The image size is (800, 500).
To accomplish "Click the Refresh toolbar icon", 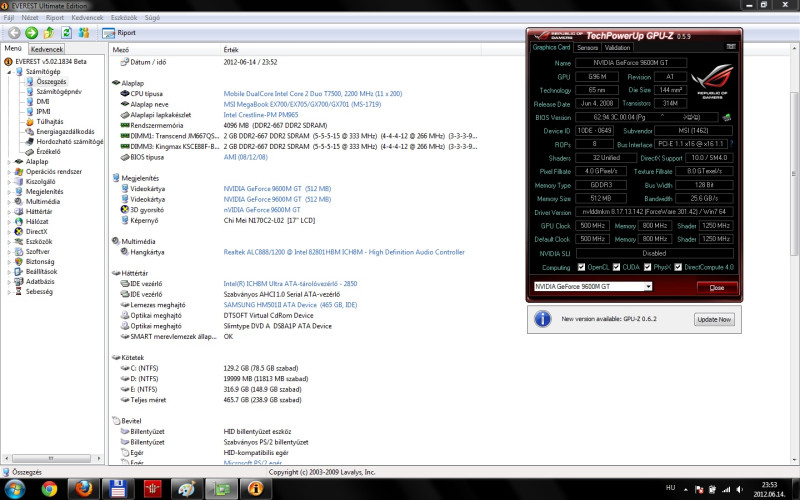I will (66, 33).
